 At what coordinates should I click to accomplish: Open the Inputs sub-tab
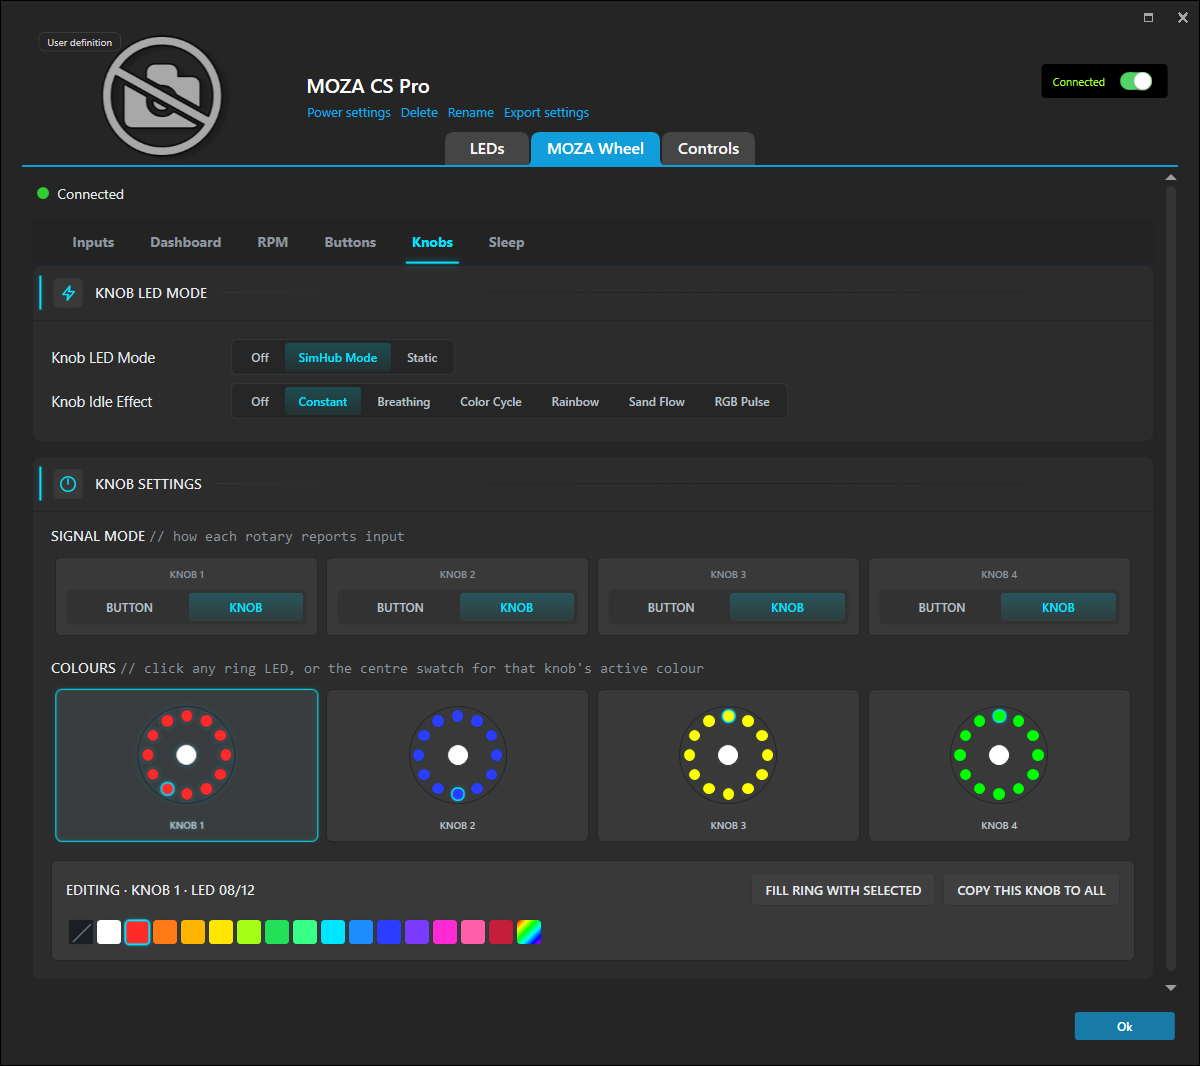(93, 243)
